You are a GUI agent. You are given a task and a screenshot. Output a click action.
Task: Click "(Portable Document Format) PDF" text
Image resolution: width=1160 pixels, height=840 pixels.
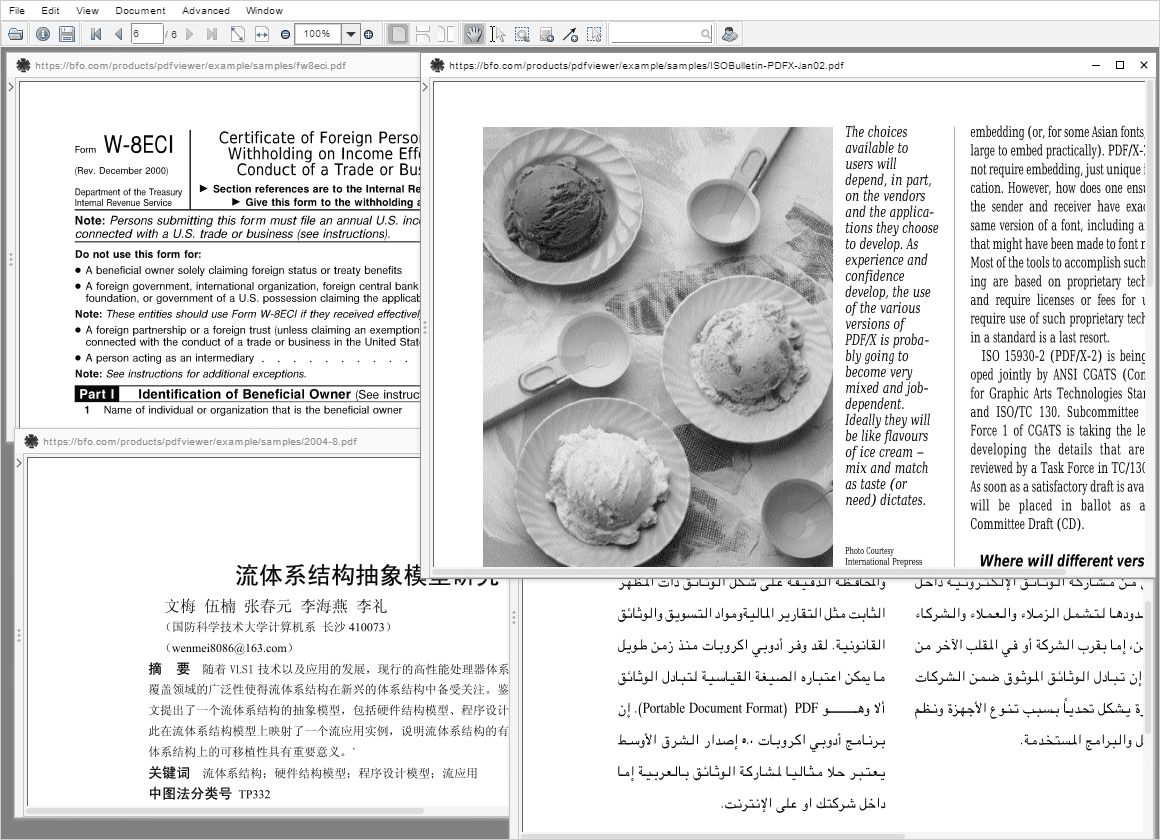click(726, 708)
